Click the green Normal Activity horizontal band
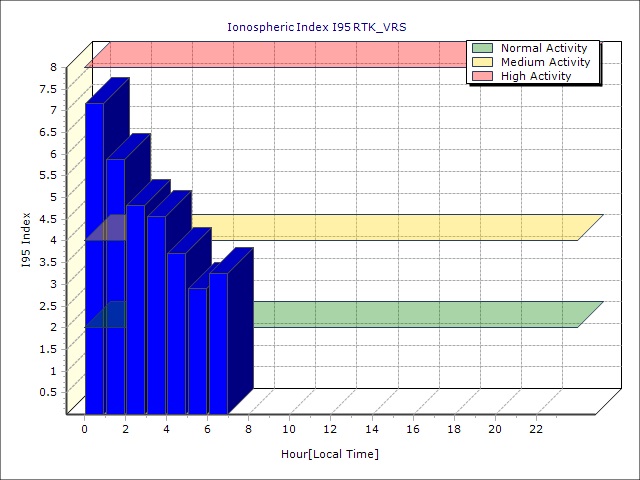Image resolution: width=640 pixels, height=480 pixels. click(x=400, y=314)
